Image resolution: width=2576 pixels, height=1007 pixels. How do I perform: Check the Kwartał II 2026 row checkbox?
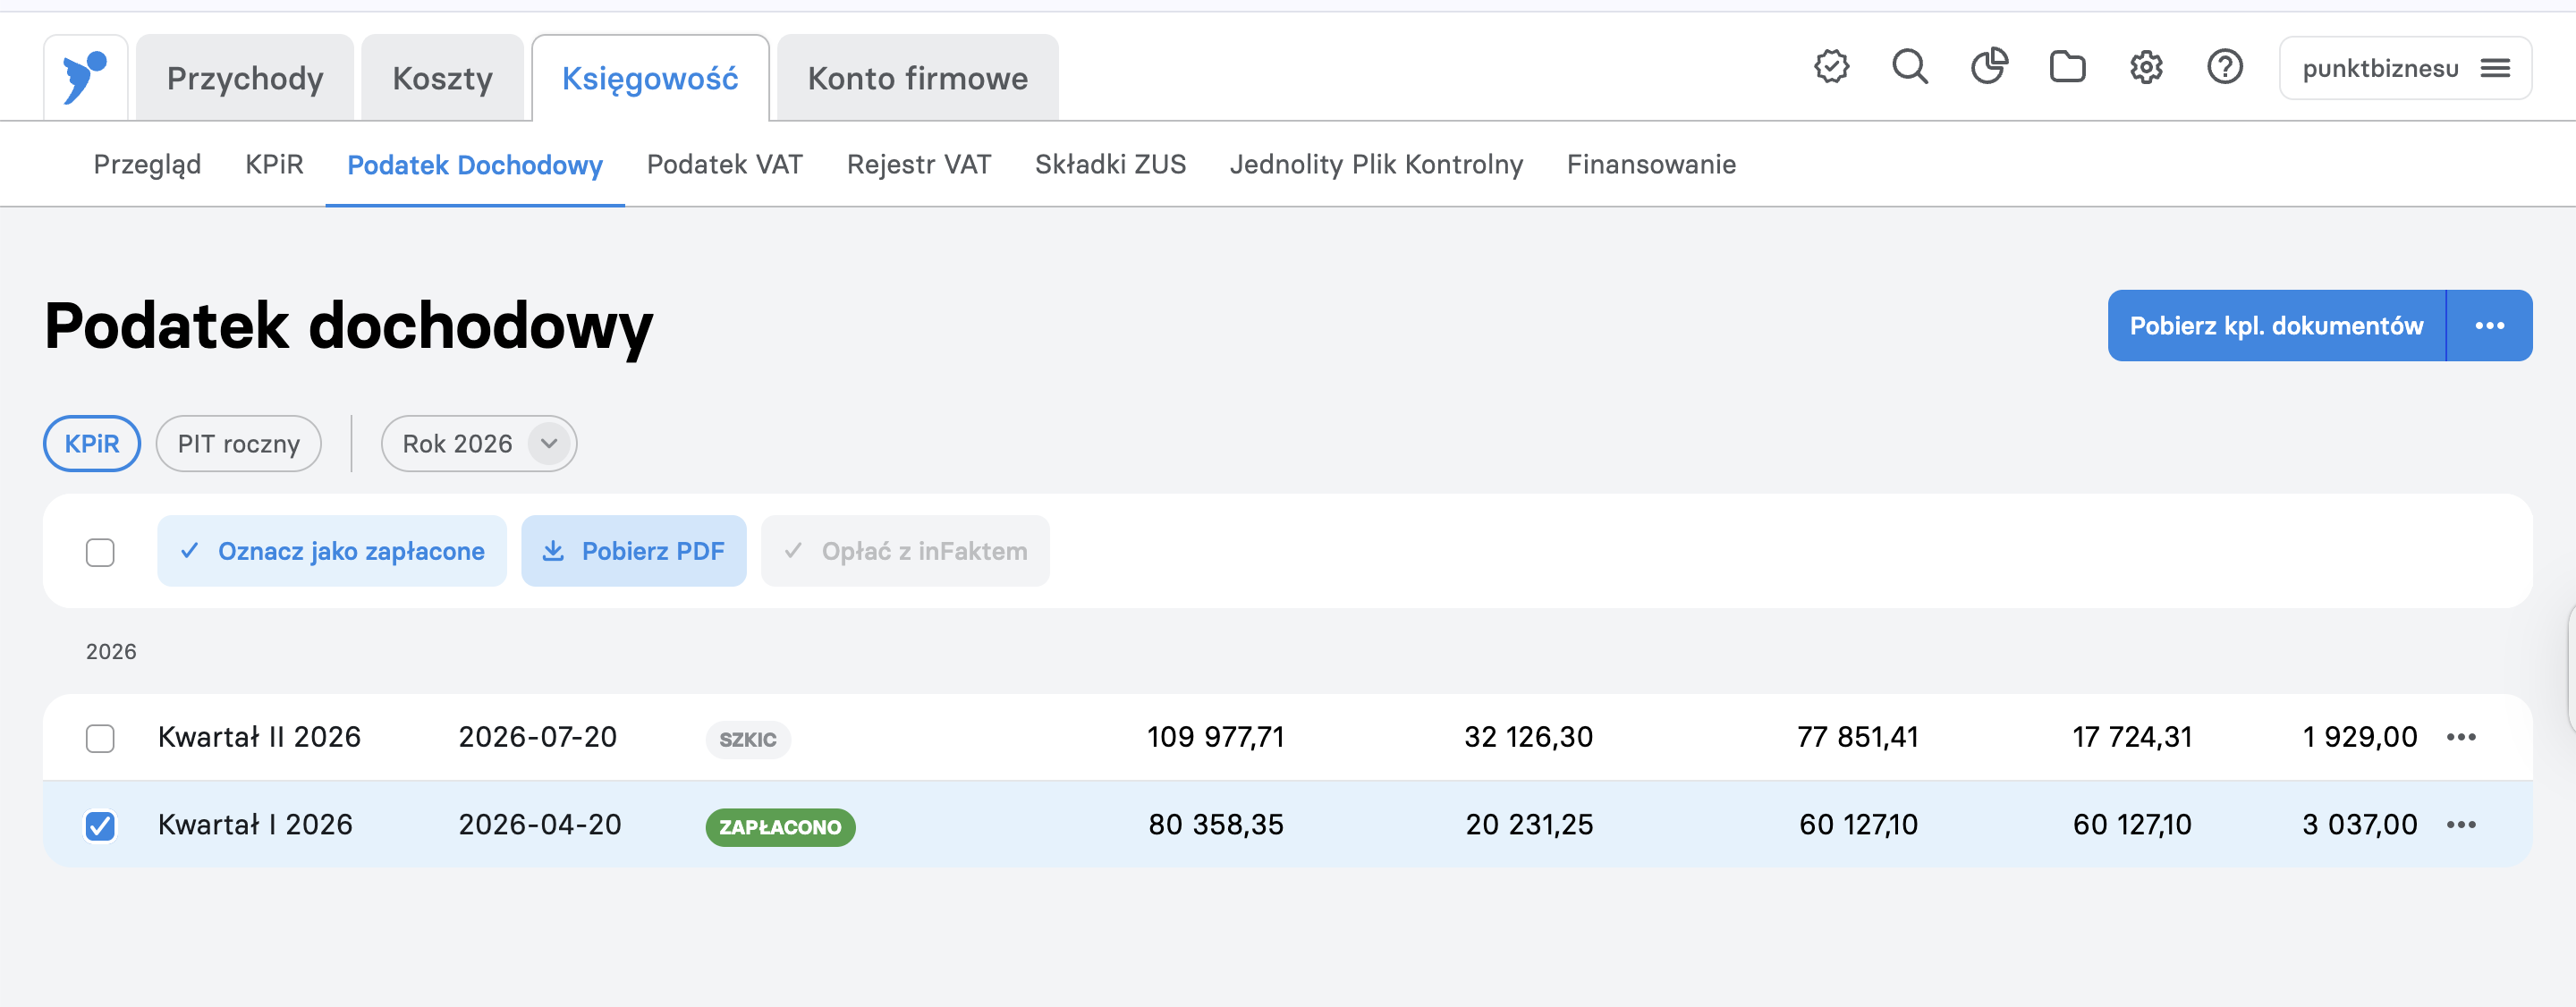click(x=100, y=738)
